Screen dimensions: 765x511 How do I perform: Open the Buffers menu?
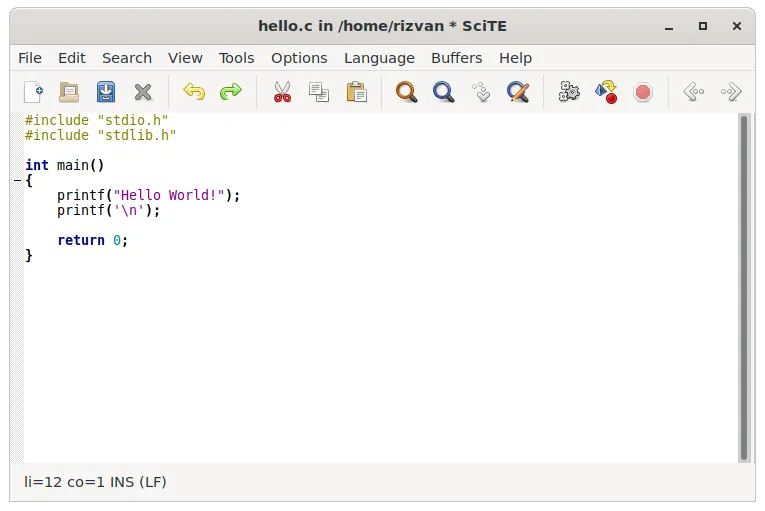(x=456, y=58)
